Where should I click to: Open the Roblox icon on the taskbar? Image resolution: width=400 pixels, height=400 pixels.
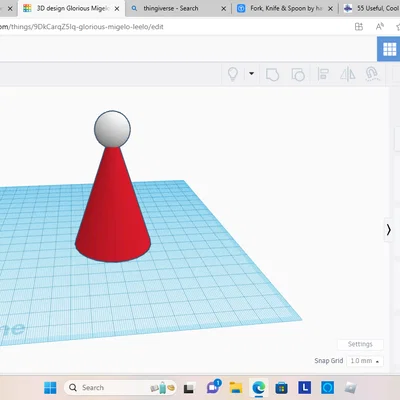(x=350, y=388)
